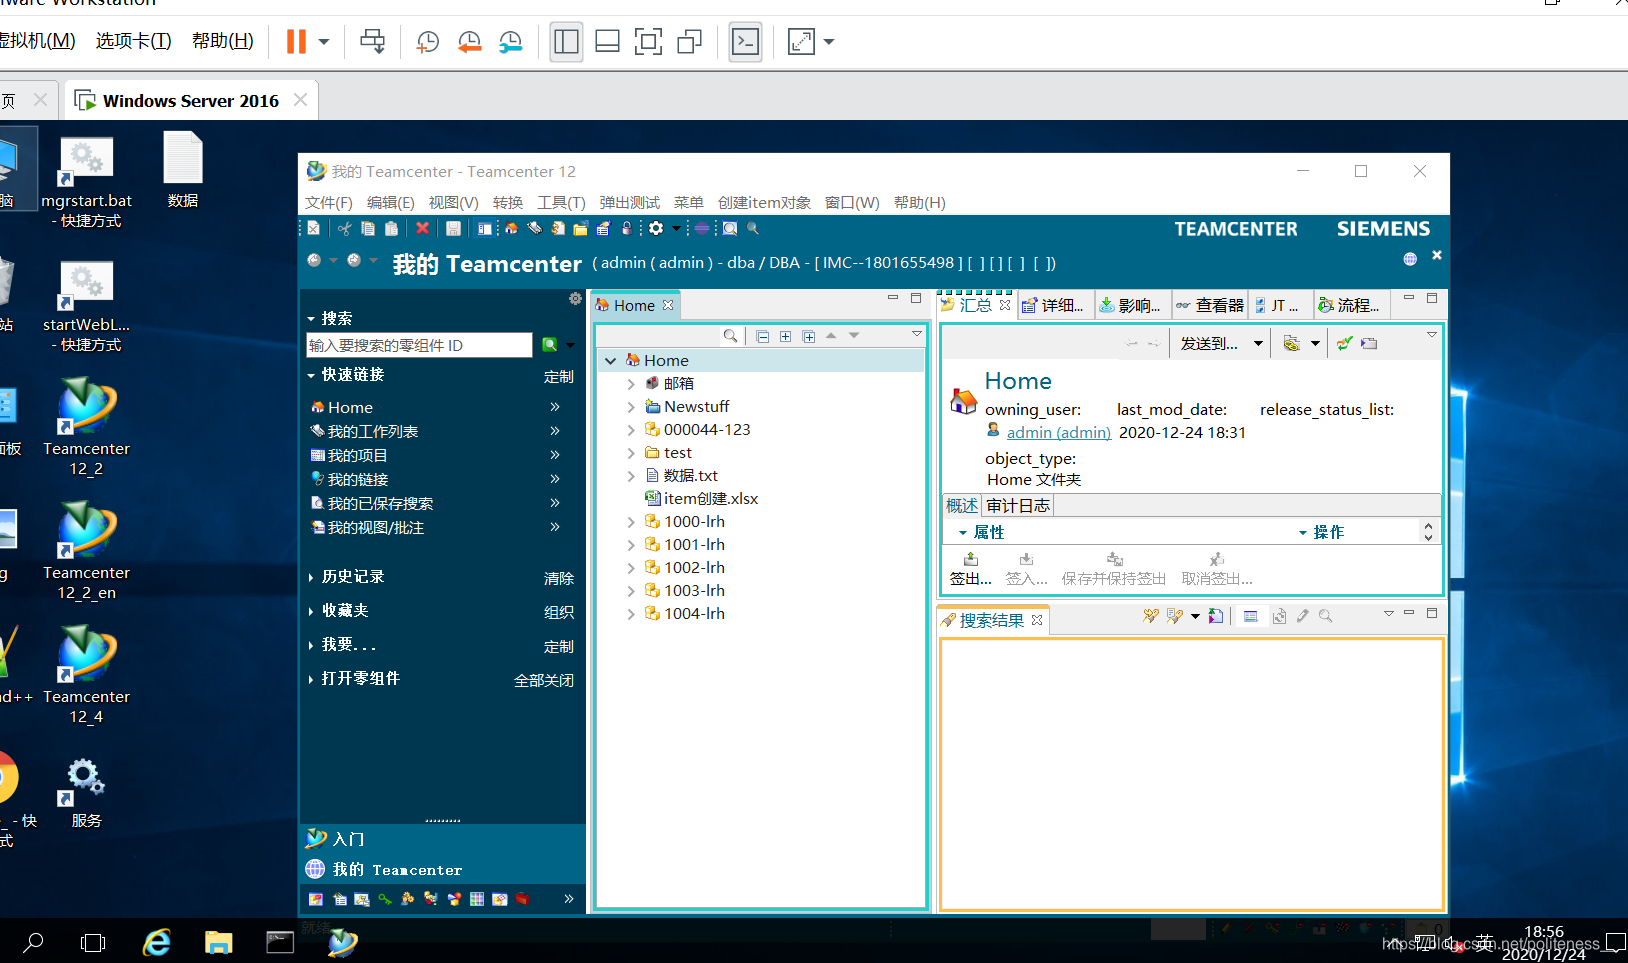Open 我的已保存搜索 quick link

click(380, 504)
